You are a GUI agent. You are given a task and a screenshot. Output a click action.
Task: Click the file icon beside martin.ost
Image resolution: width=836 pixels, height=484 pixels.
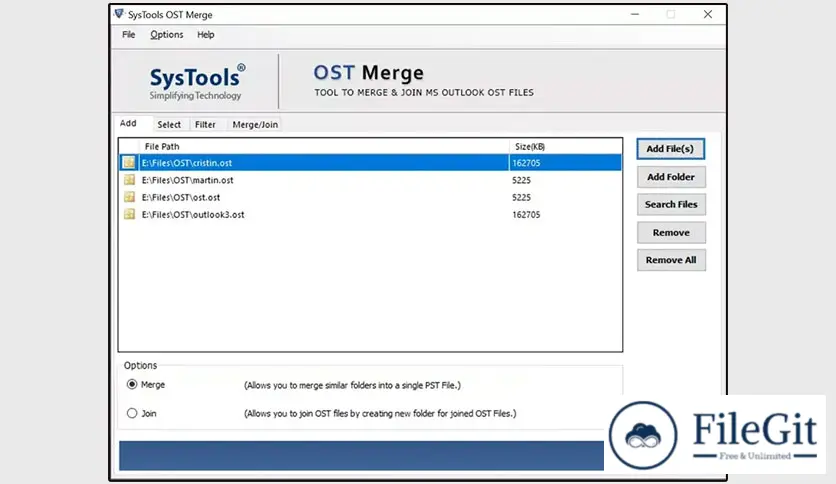(x=129, y=180)
